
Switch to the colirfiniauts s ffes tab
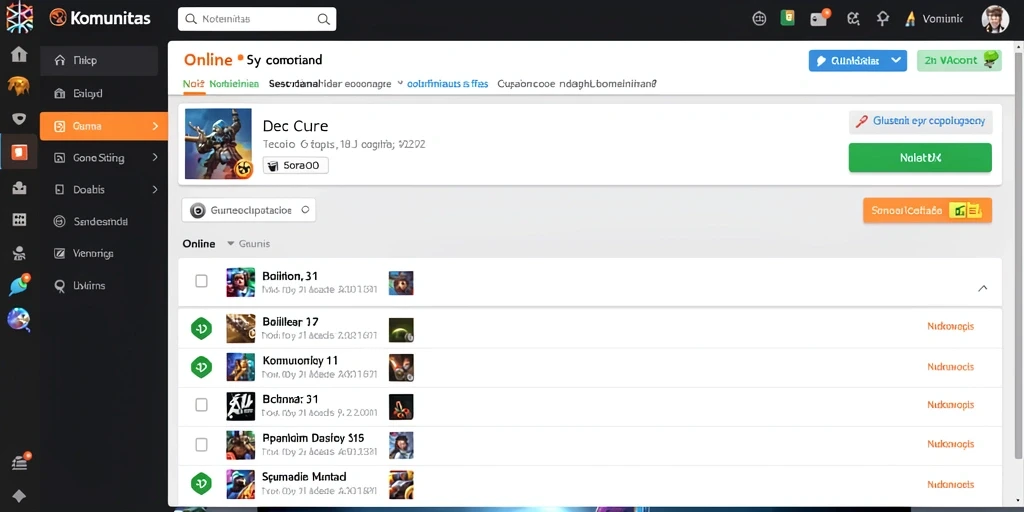click(447, 84)
